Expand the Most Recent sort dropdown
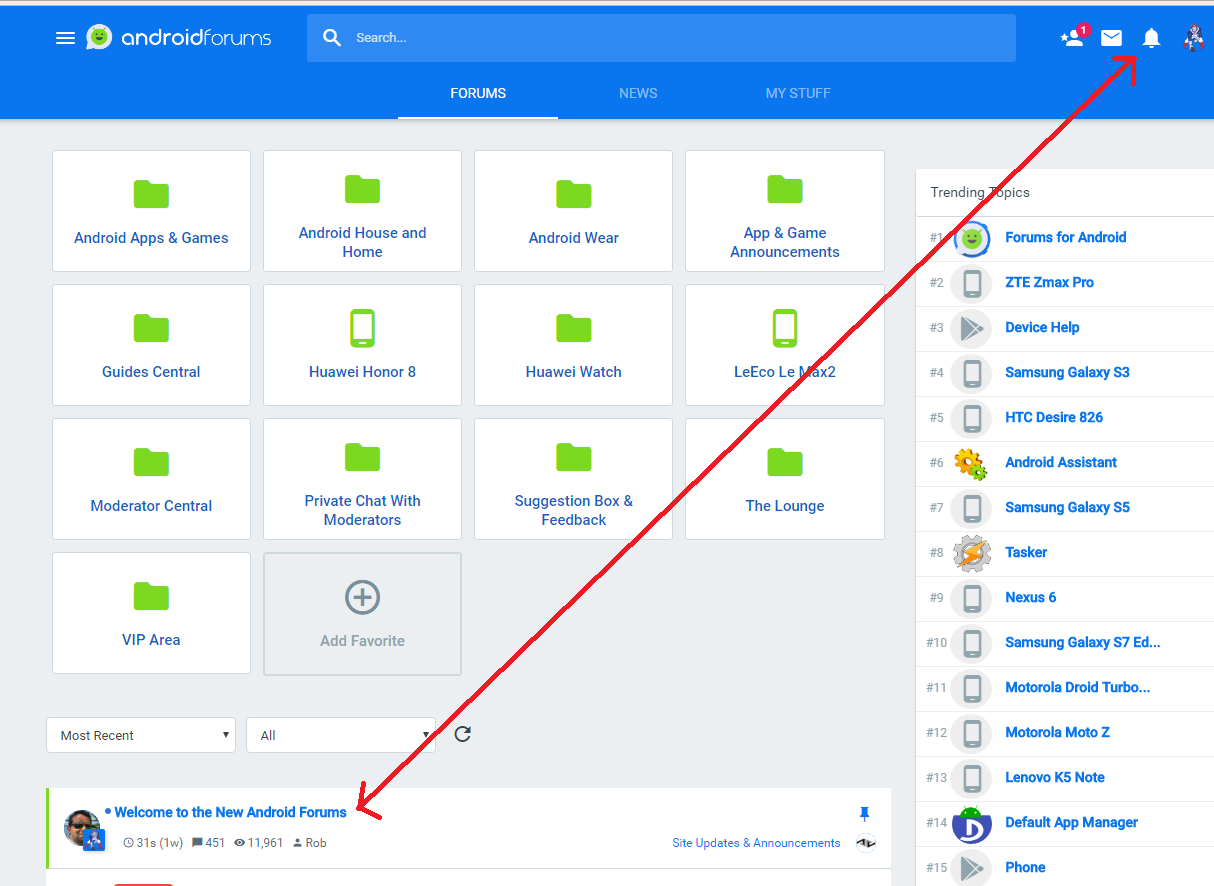Screen dimensions: 1214x886 (x=141, y=735)
